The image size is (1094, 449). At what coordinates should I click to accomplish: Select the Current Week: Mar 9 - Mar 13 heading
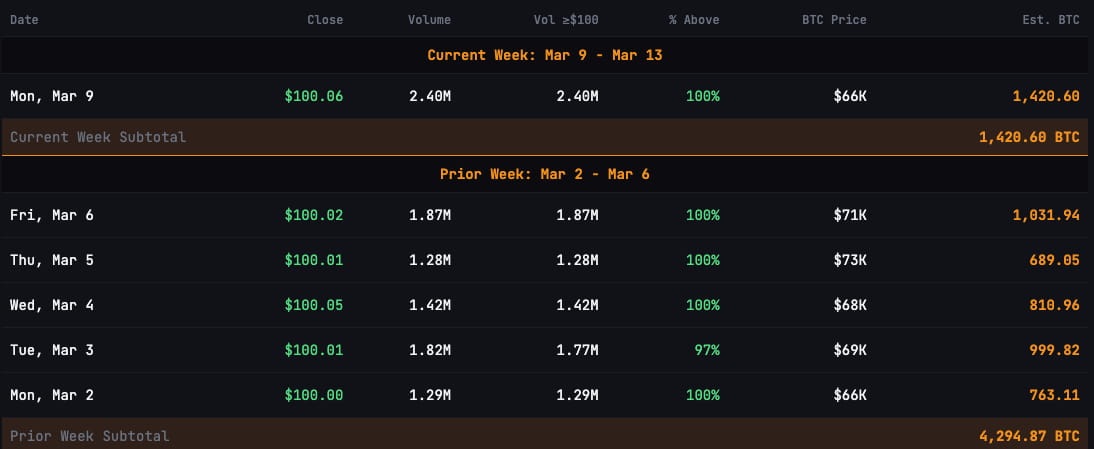click(x=545, y=55)
